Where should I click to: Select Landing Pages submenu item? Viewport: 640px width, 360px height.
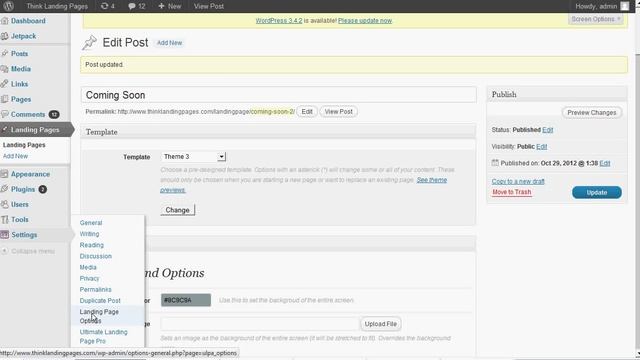point(24,145)
